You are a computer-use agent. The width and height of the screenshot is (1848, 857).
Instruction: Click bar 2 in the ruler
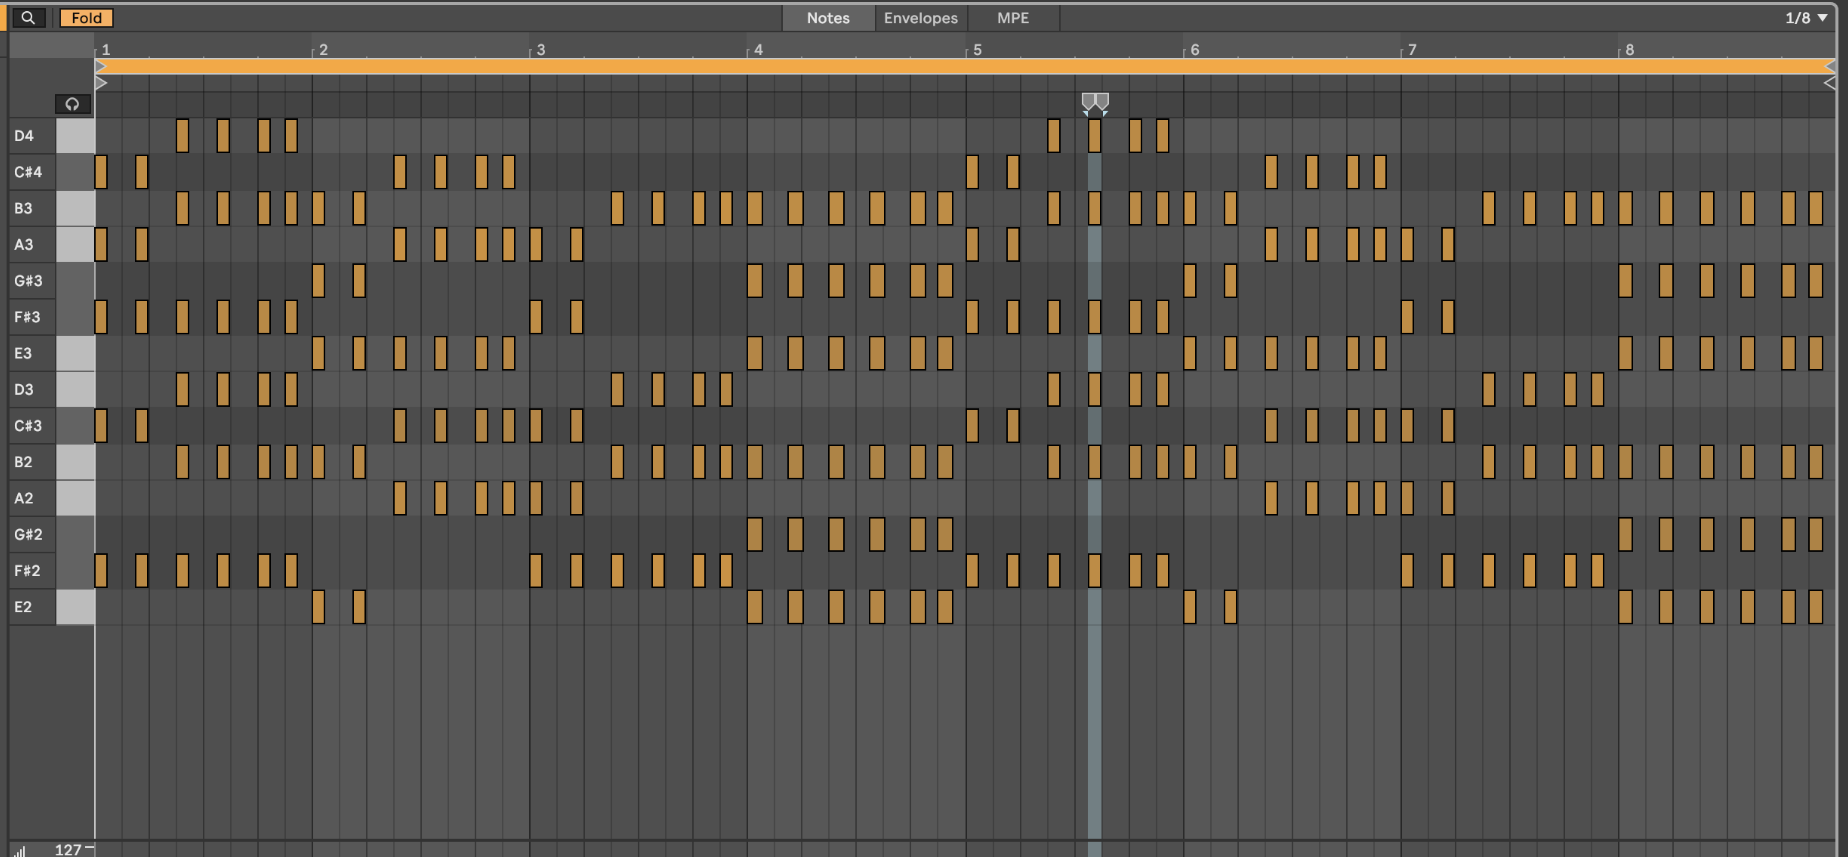click(322, 49)
